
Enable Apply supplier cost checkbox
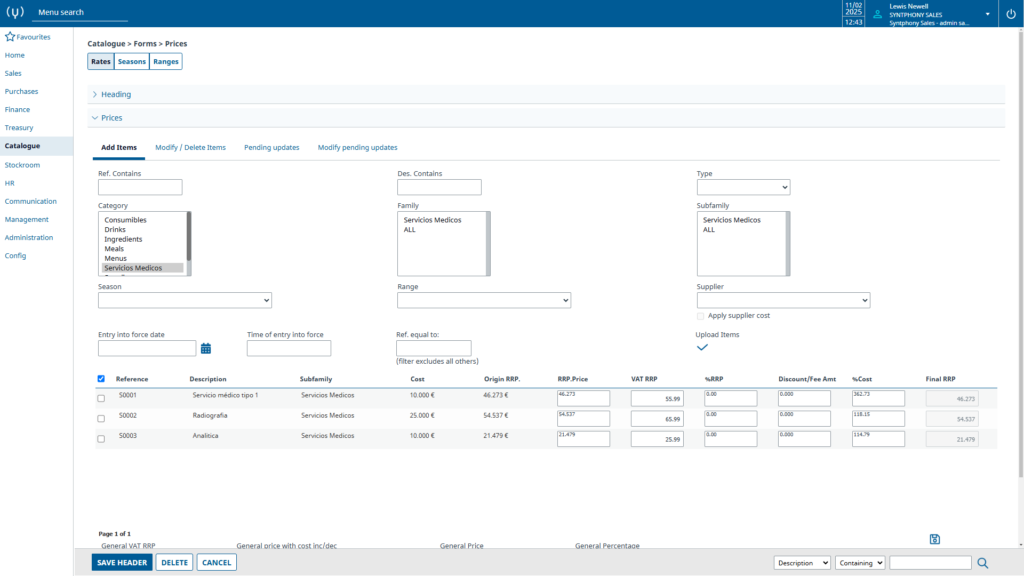pos(701,316)
